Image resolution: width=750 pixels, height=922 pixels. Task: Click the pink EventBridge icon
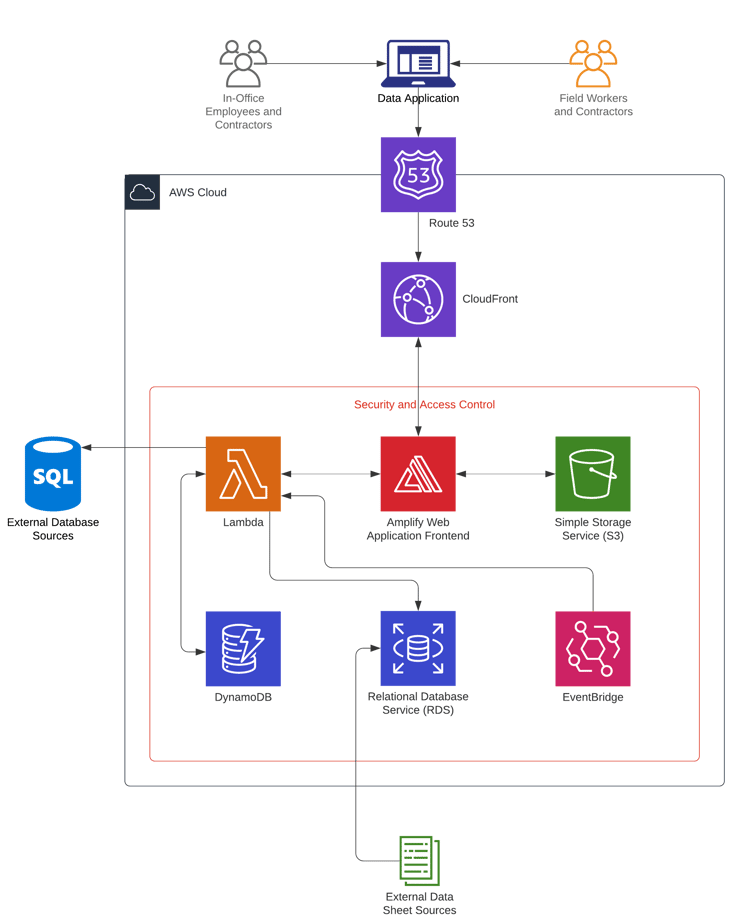(x=593, y=649)
